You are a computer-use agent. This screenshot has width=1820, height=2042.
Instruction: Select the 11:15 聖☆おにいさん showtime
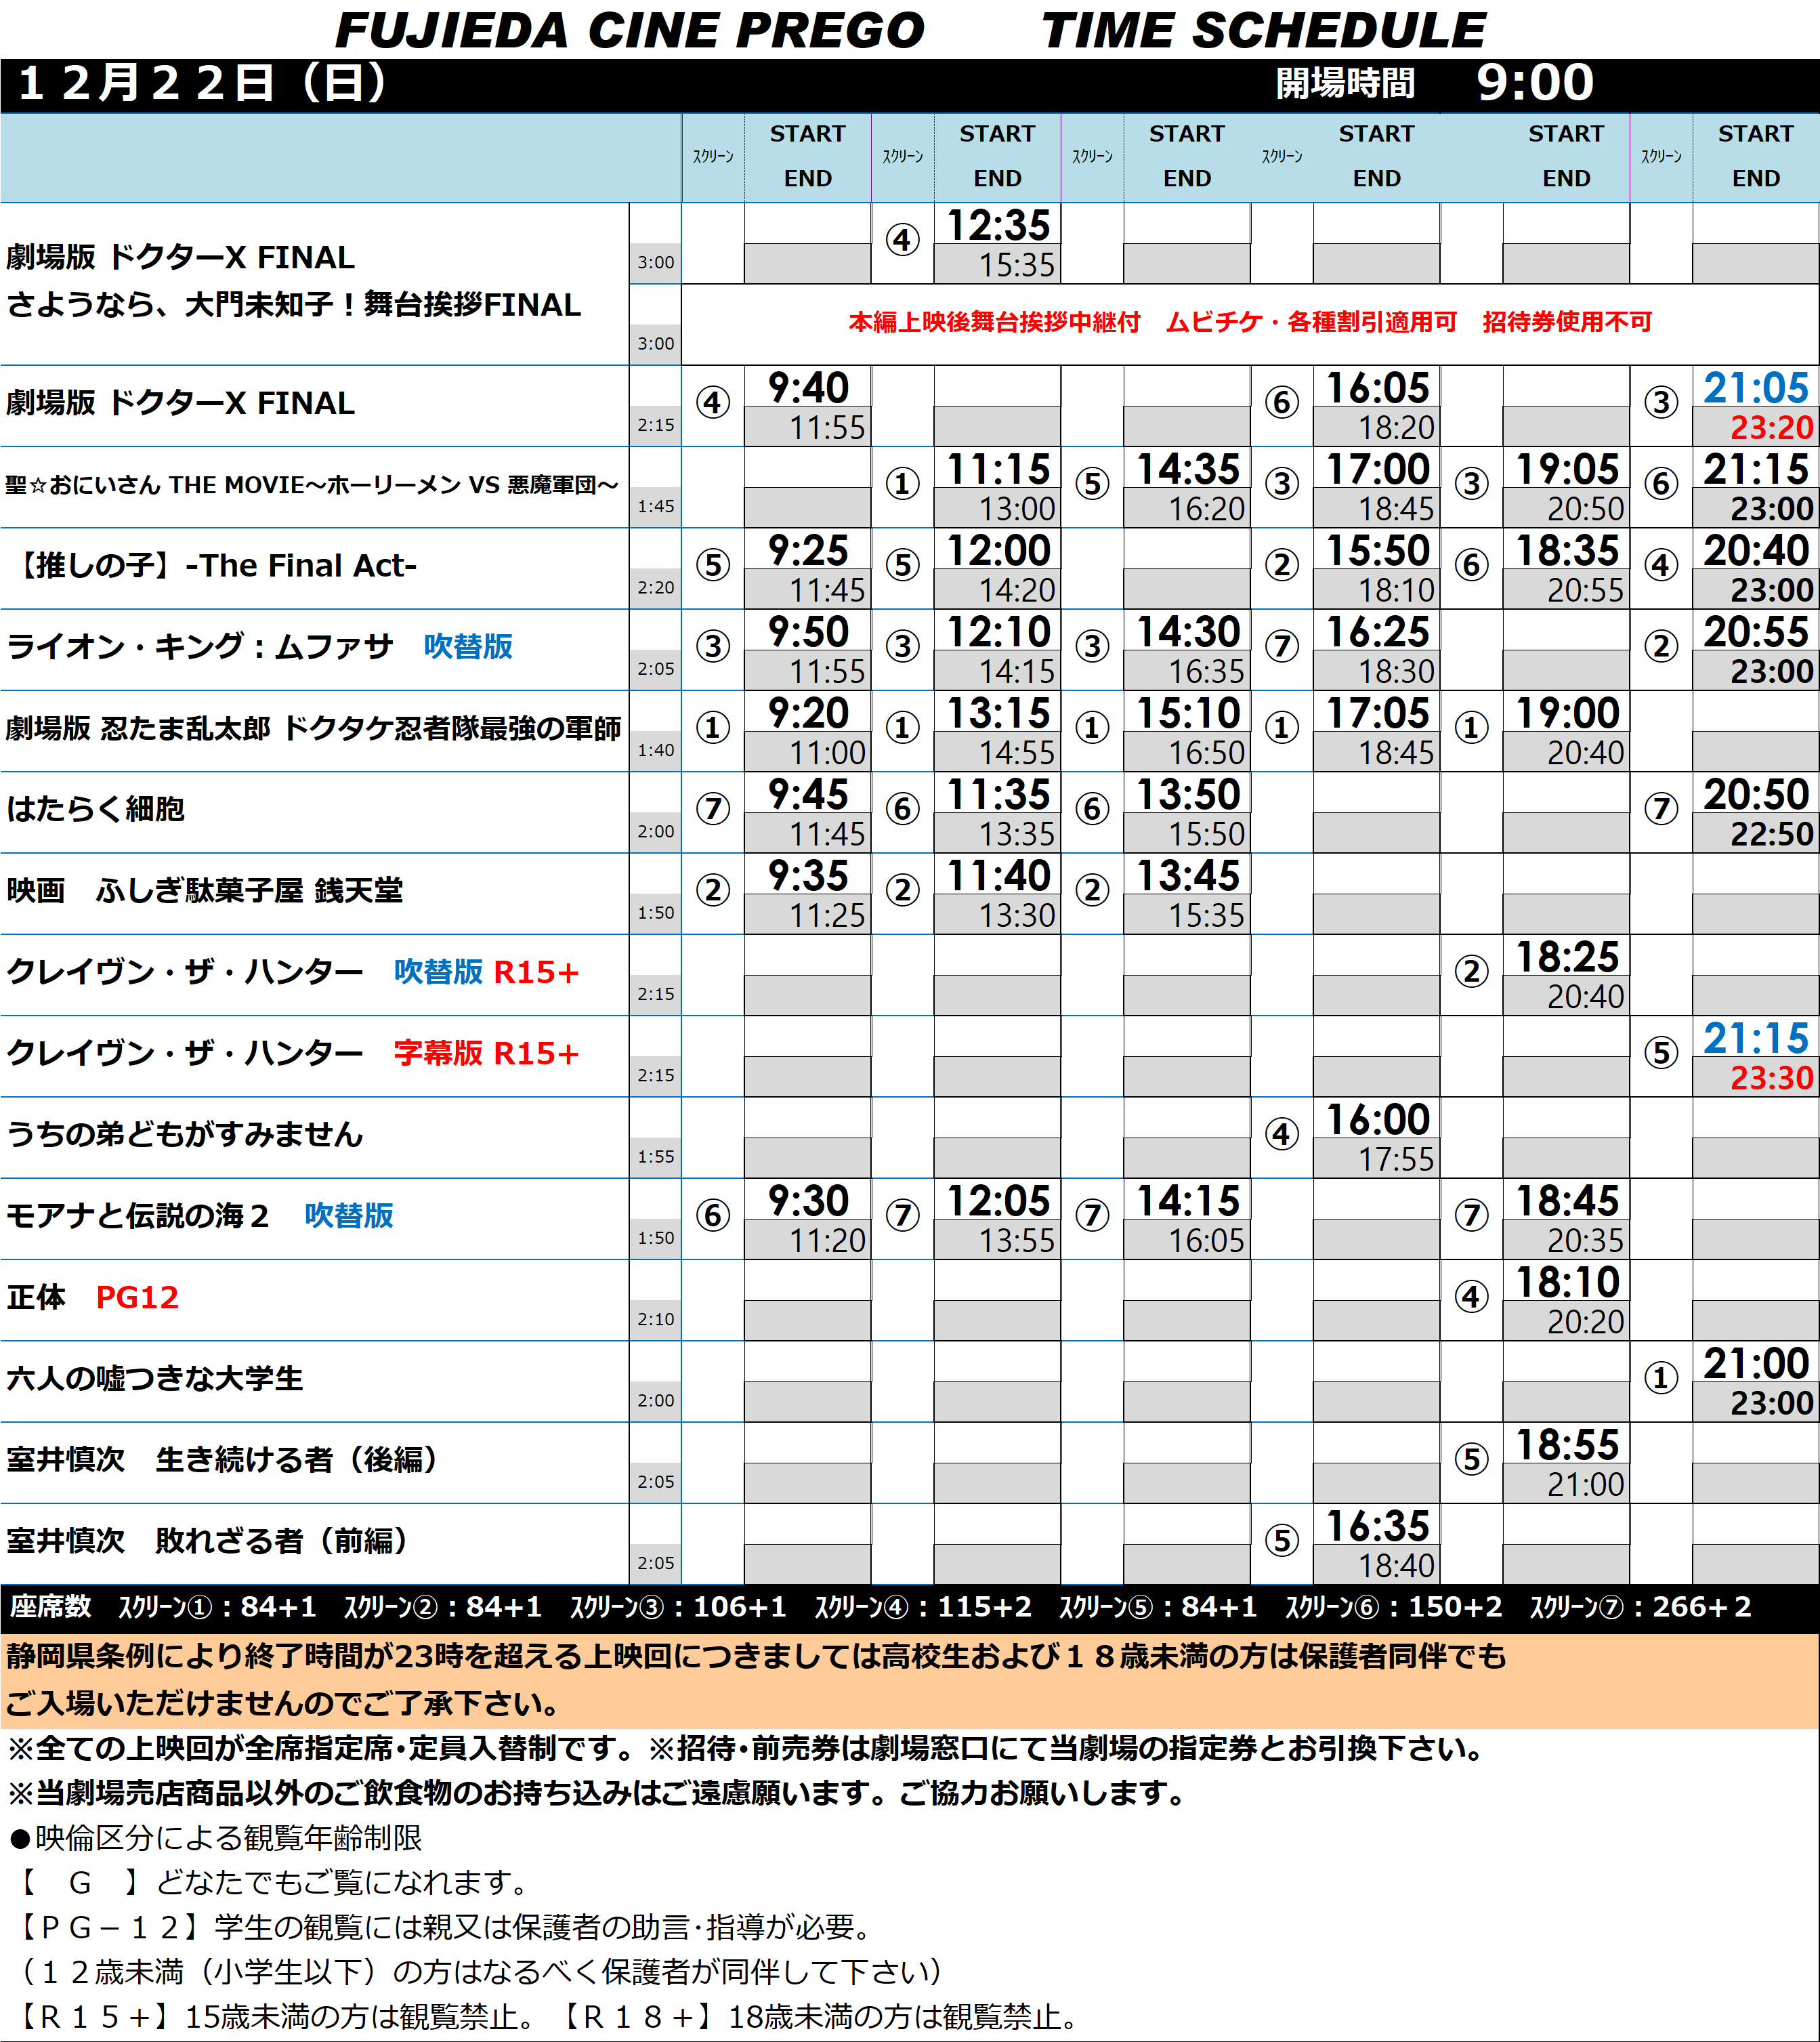pyautogui.click(x=998, y=469)
